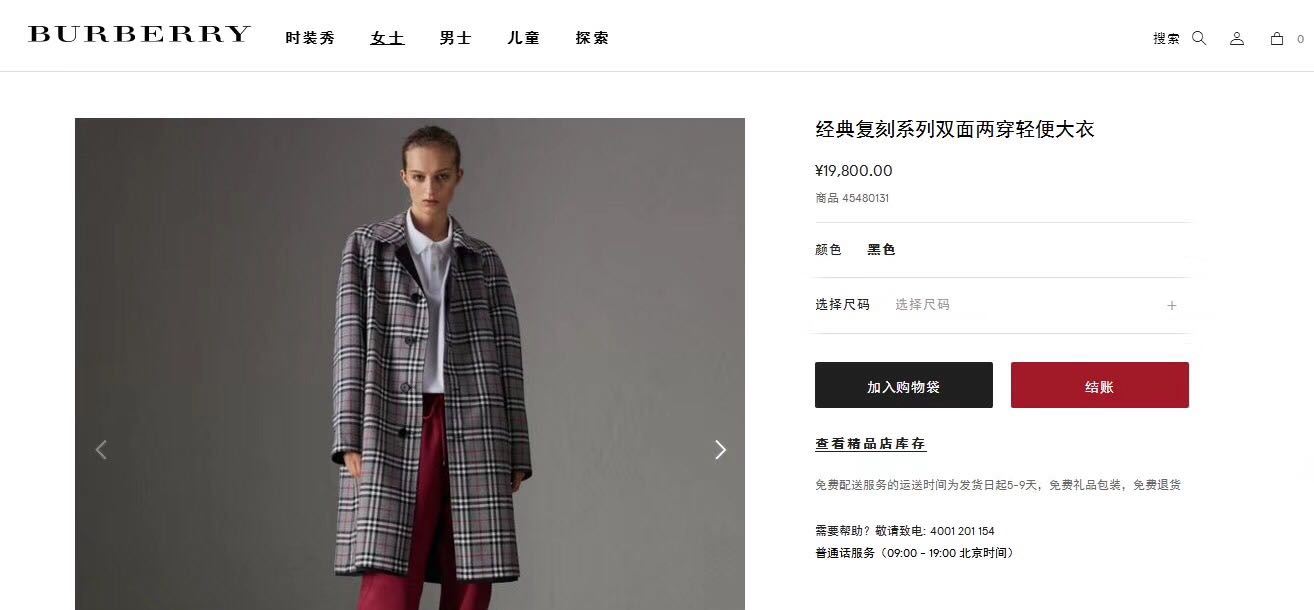Click the phone number 4001 201 154
The height and width of the screenshot is (610, 1314).
pos(962,531)
